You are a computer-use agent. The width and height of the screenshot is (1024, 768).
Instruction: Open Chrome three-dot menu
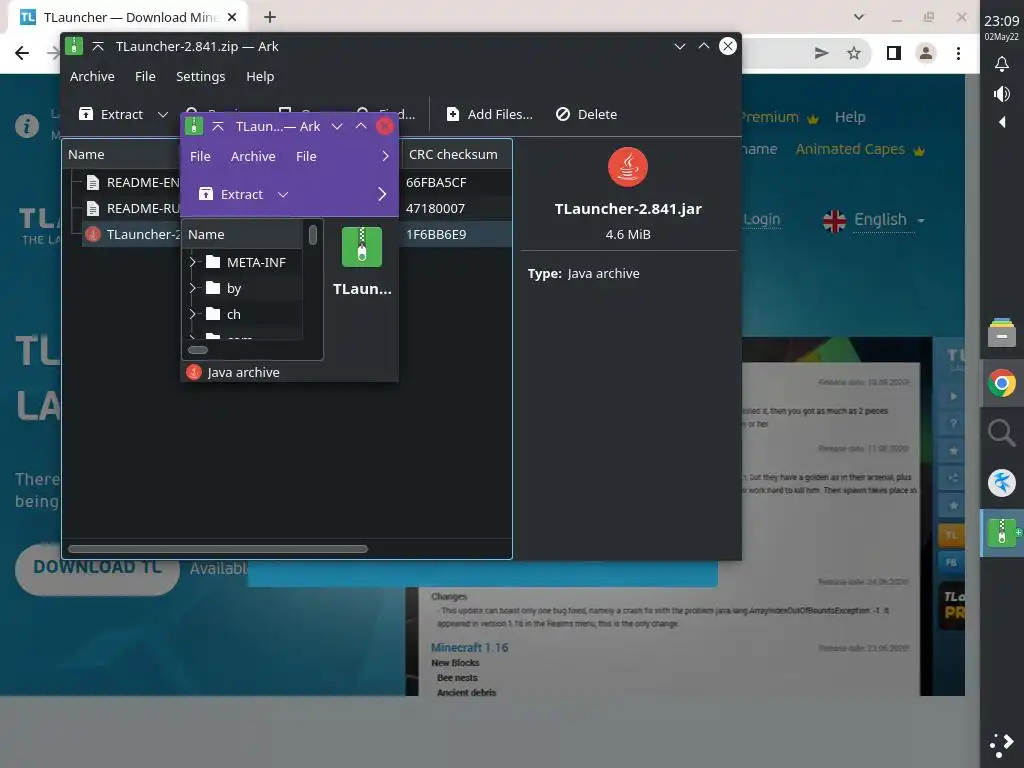958,53
